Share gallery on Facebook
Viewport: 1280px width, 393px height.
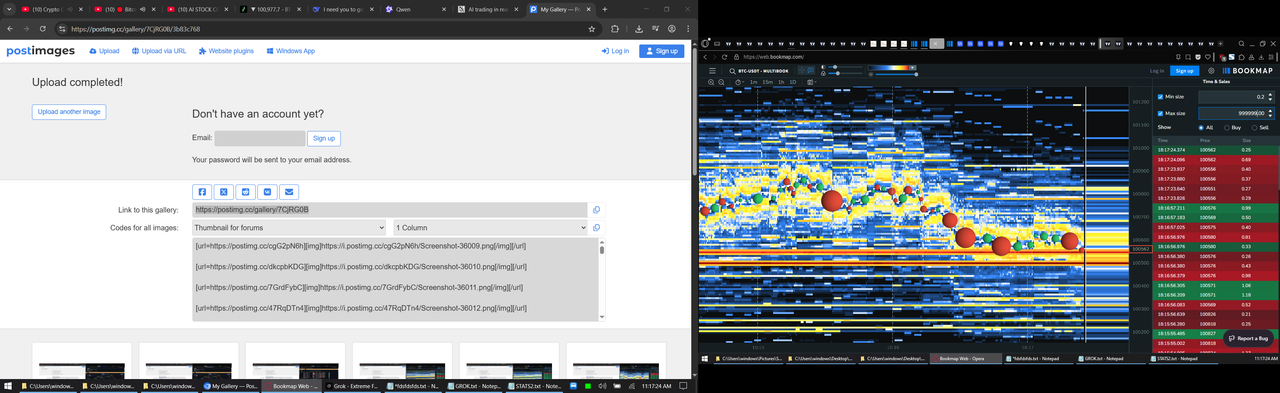[x=202, y=192]
